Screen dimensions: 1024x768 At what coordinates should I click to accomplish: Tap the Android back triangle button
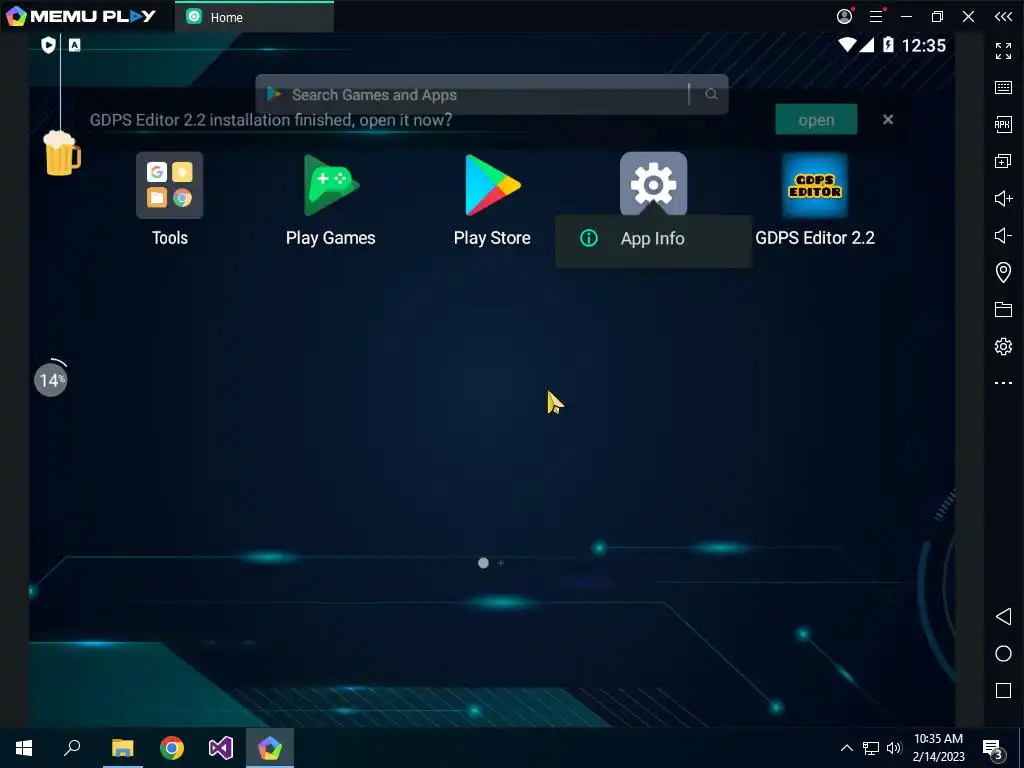(x=1003, y=616)
